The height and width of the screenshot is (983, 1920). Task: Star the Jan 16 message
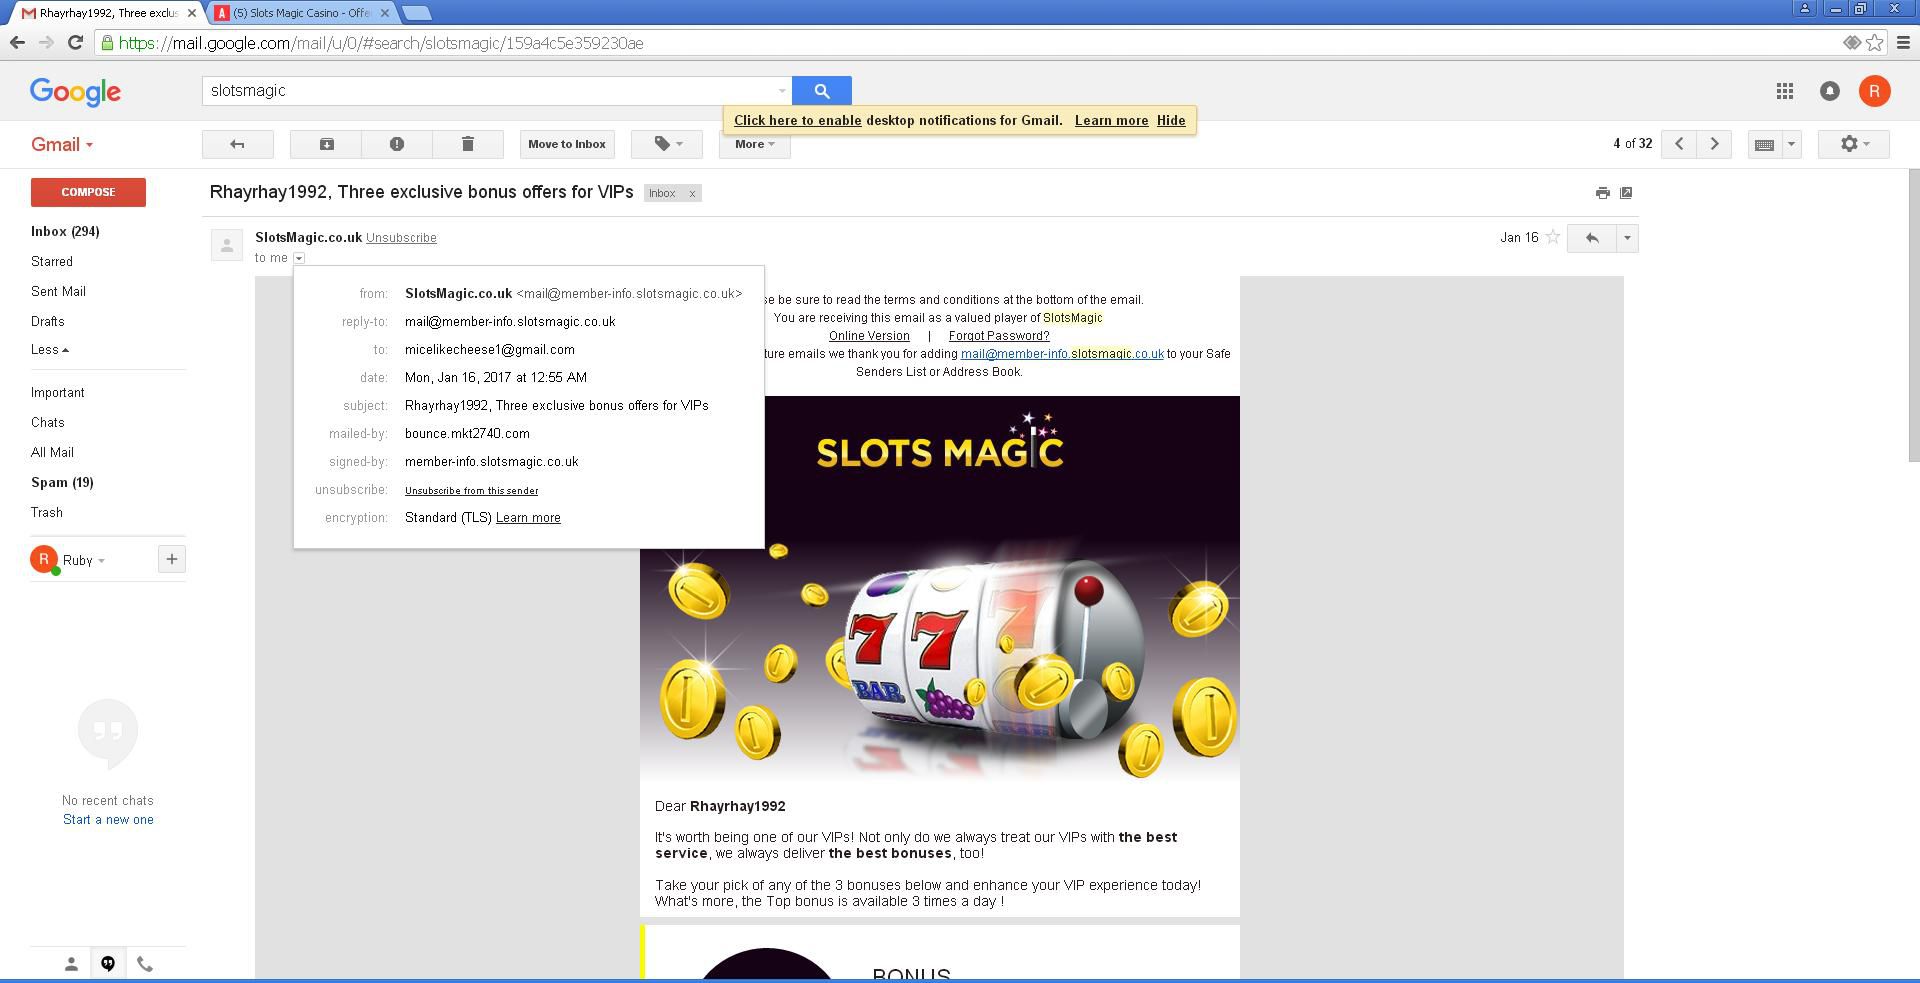(x=1553, y=237)
